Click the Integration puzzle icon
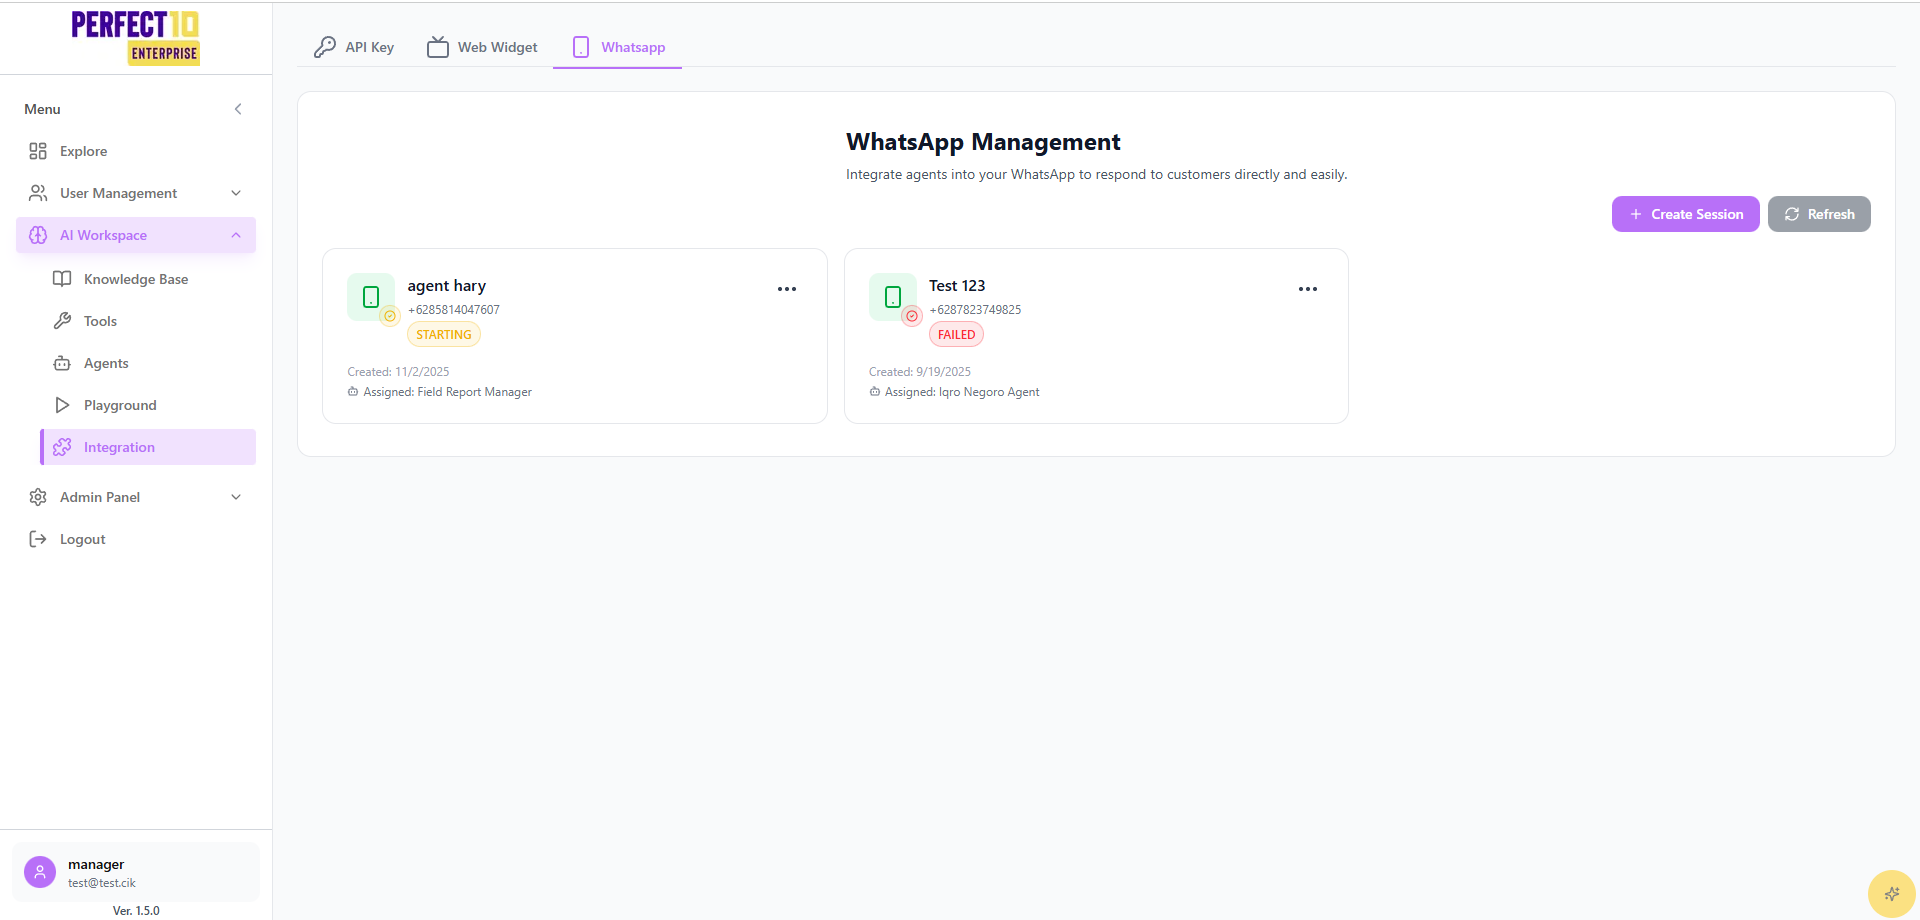This screenshot has width=1920, height=920. [62, 447]
